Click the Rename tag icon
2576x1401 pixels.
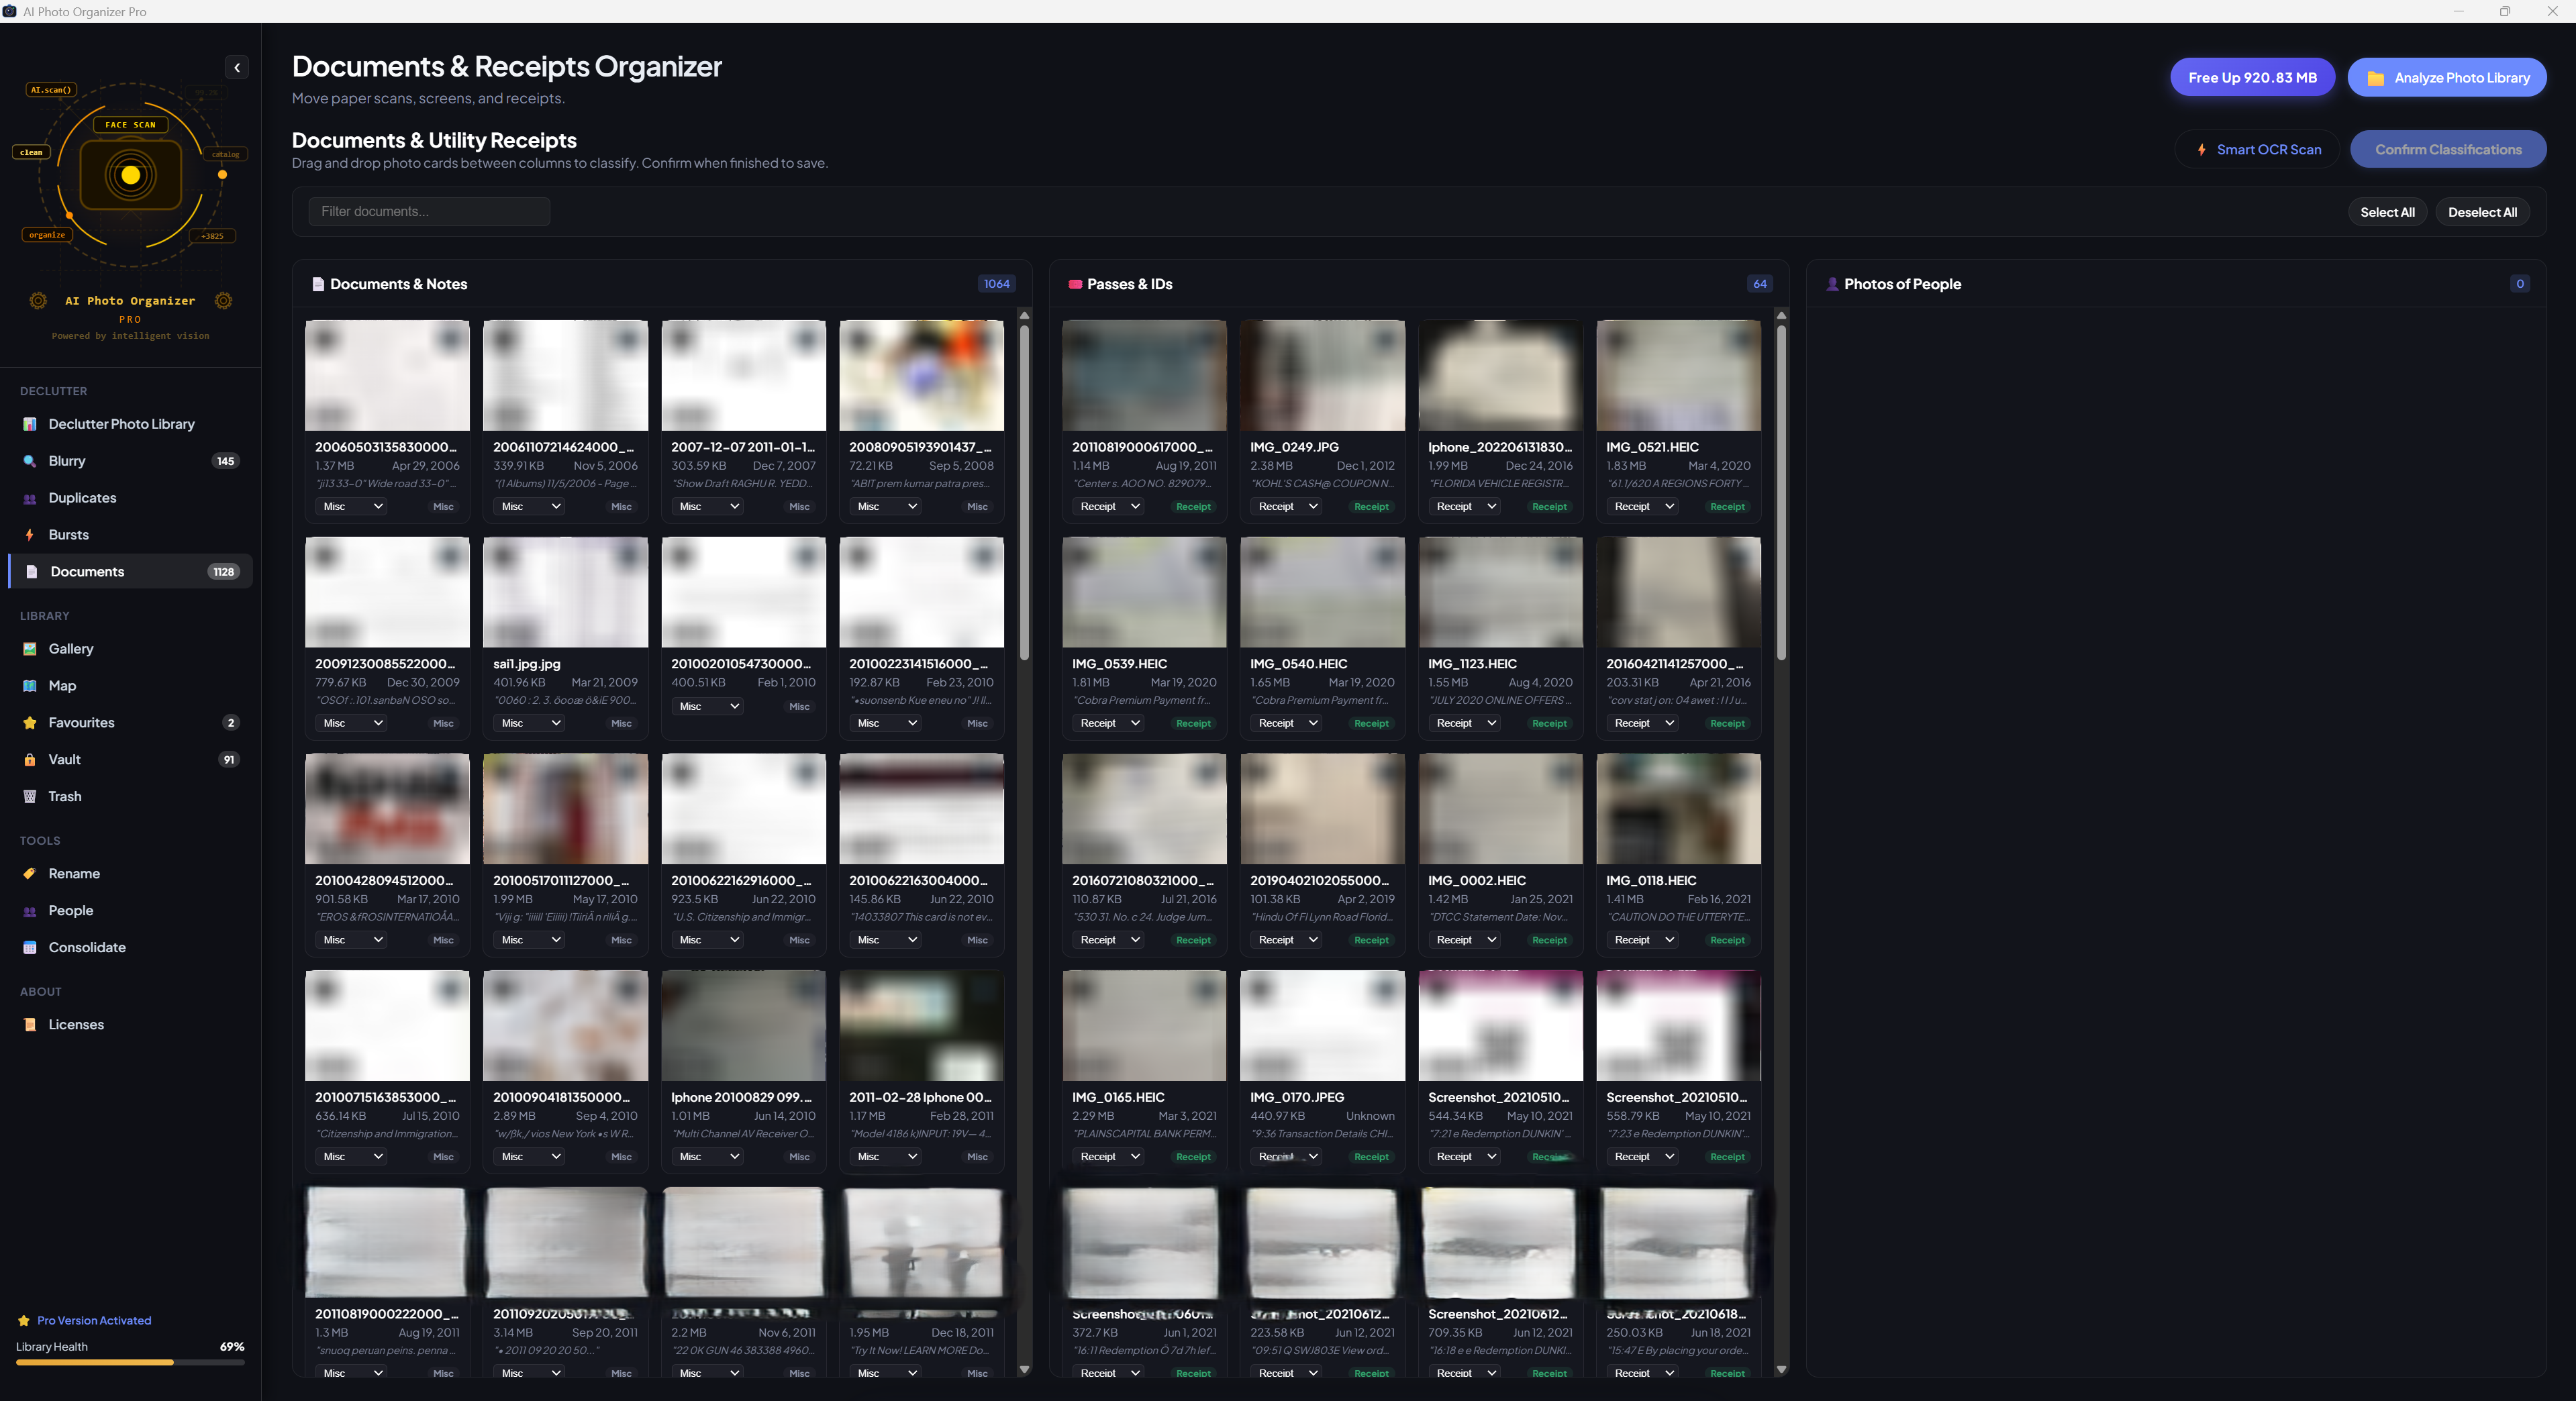(x=30, y=874)
